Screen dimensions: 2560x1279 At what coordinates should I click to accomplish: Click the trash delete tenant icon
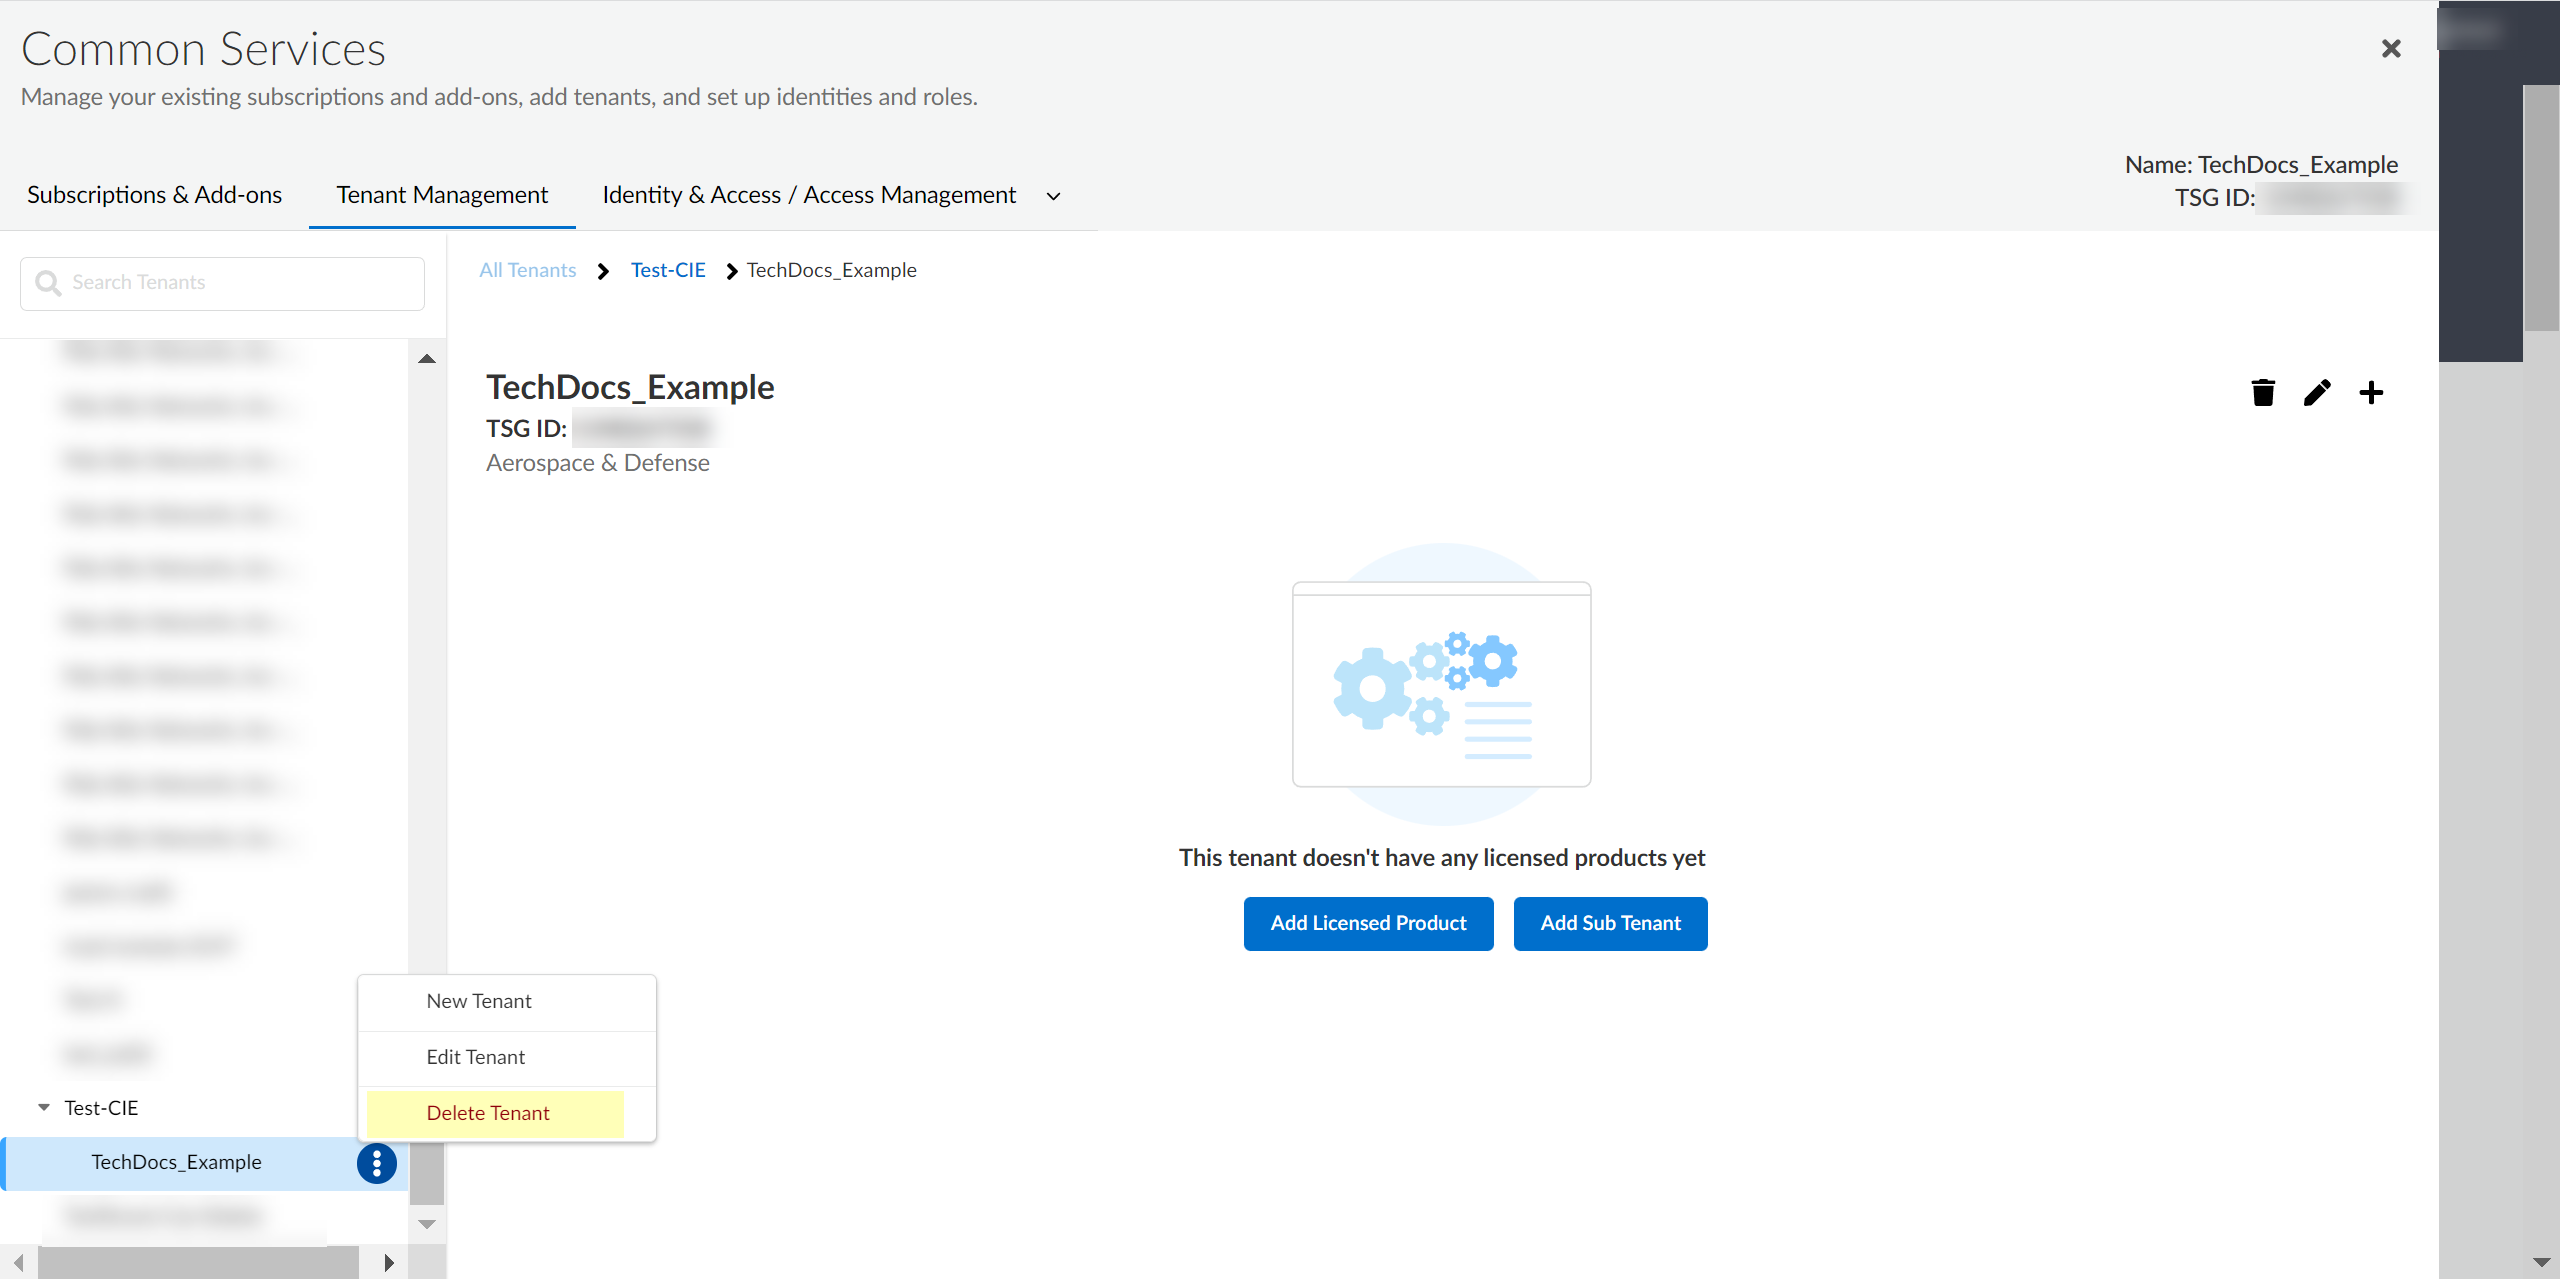point(2263,392)
